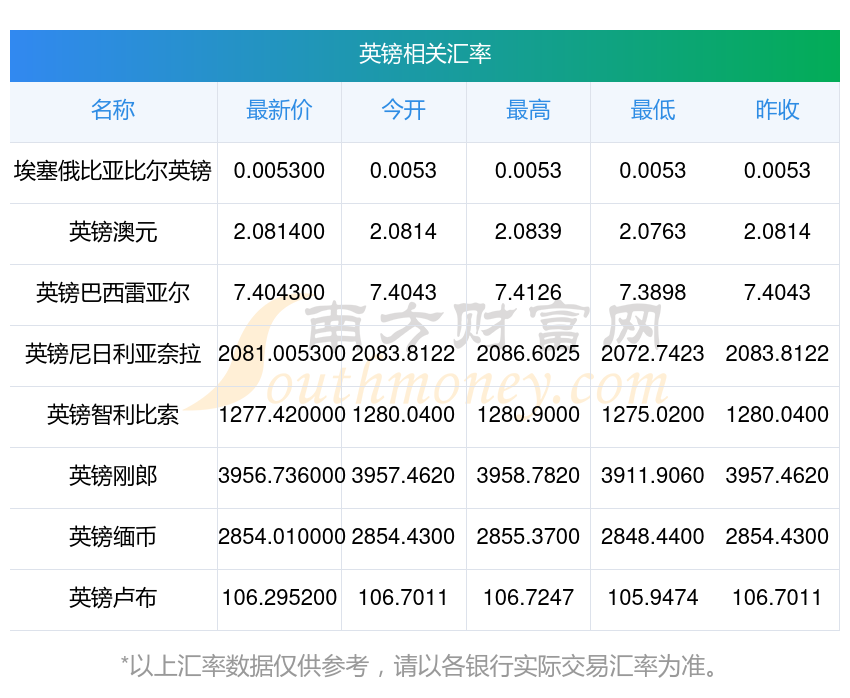
Task: Click the 7.3898 low value
Action: (653, 293)
